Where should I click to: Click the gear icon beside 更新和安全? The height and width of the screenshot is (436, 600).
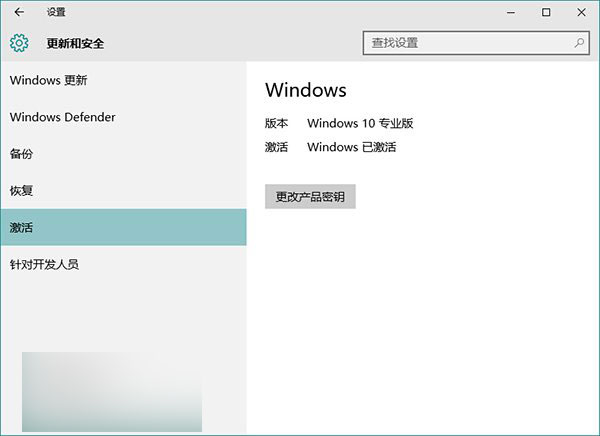pyautogui.click(x=19, y=43)
